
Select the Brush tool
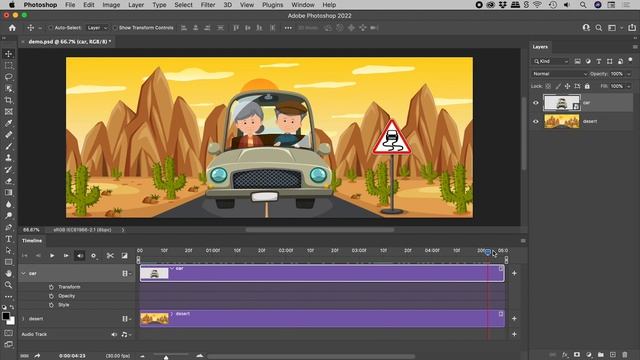pyautogui.click(x=9, y=146)
